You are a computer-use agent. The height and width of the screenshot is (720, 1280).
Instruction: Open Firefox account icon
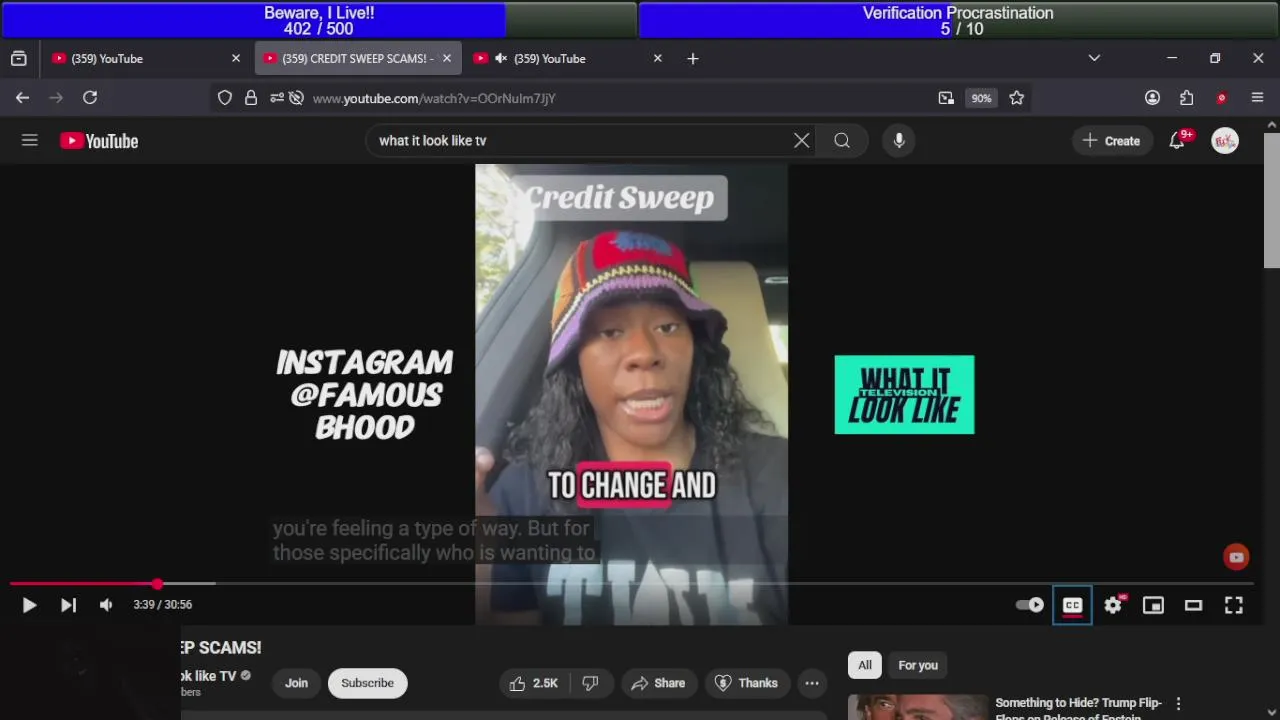(x=1152, y=98)
